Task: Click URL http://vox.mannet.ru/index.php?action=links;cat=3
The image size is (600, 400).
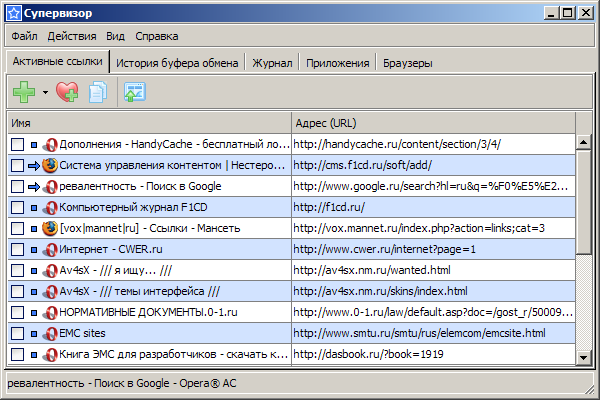Action: click(x=419, y=229)
